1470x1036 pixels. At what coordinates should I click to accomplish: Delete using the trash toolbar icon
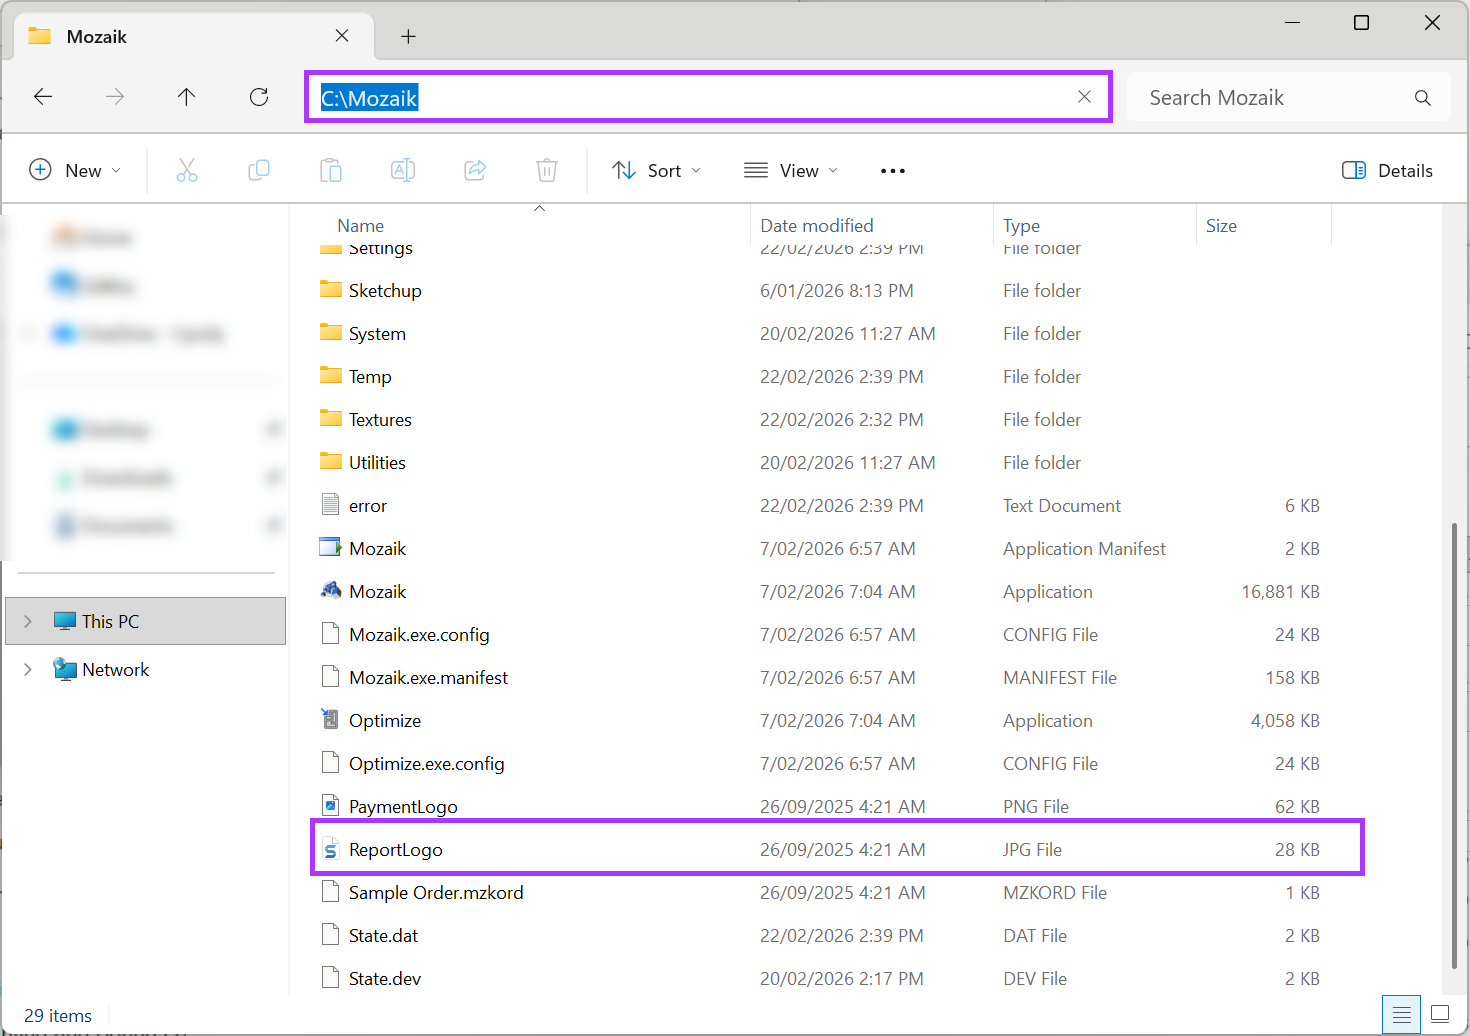tap(546, 170)
